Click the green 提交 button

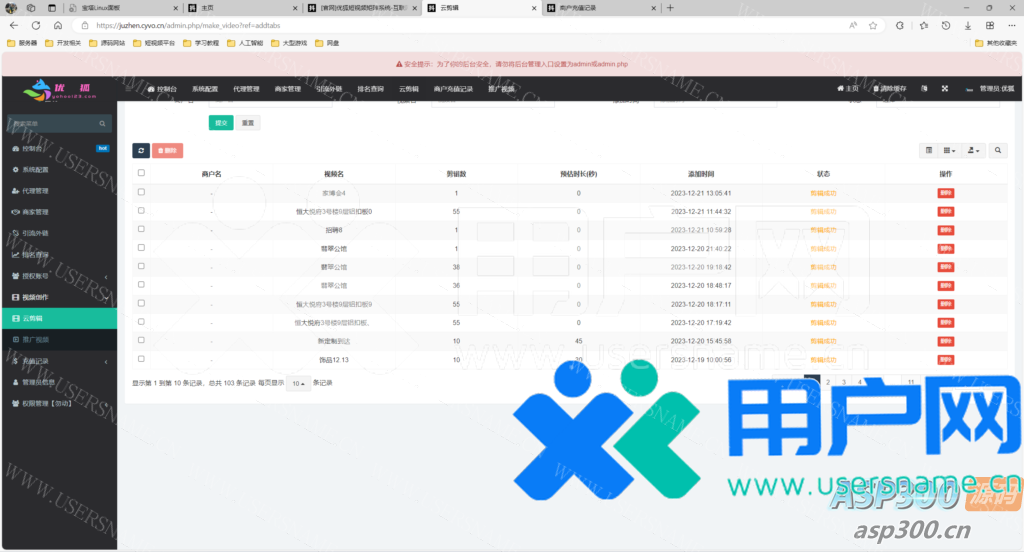click(x=220, y=123)
